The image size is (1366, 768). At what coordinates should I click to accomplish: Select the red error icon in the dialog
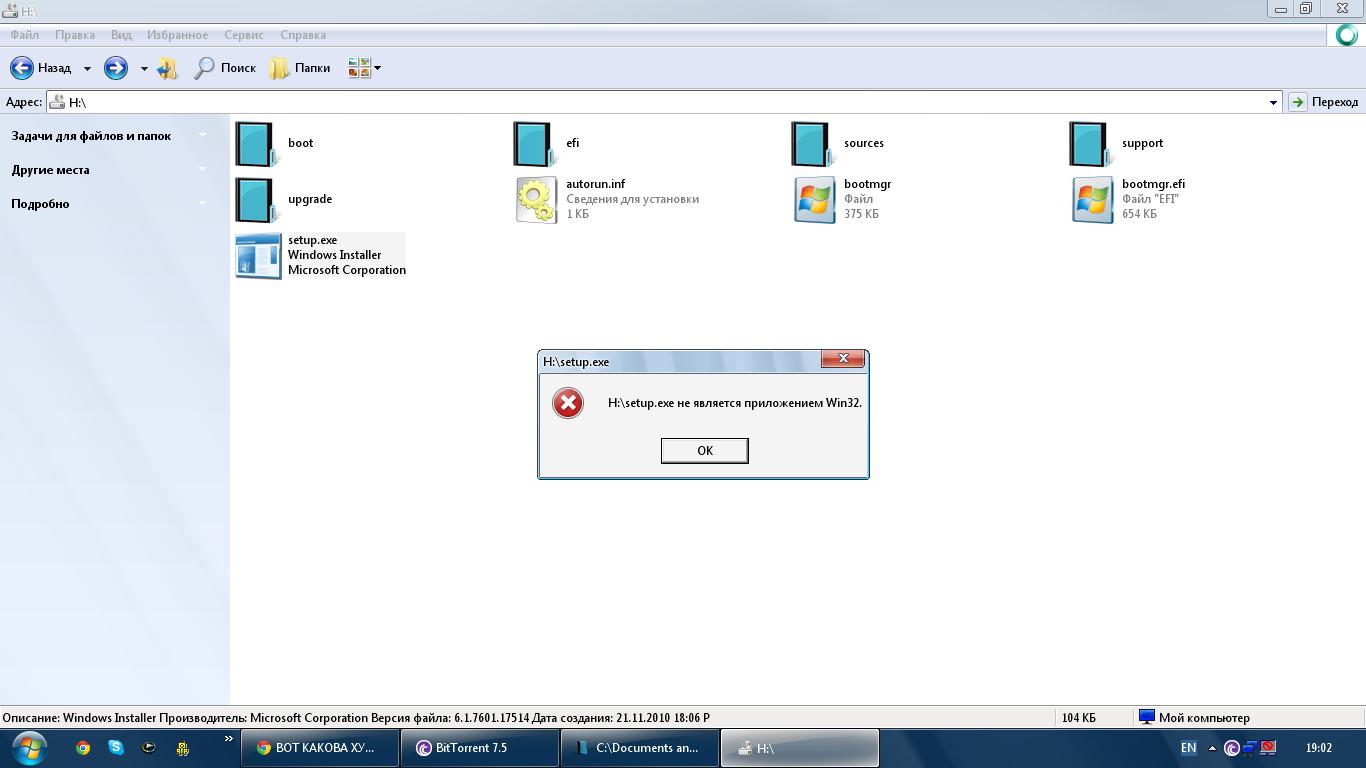(568, 403)
